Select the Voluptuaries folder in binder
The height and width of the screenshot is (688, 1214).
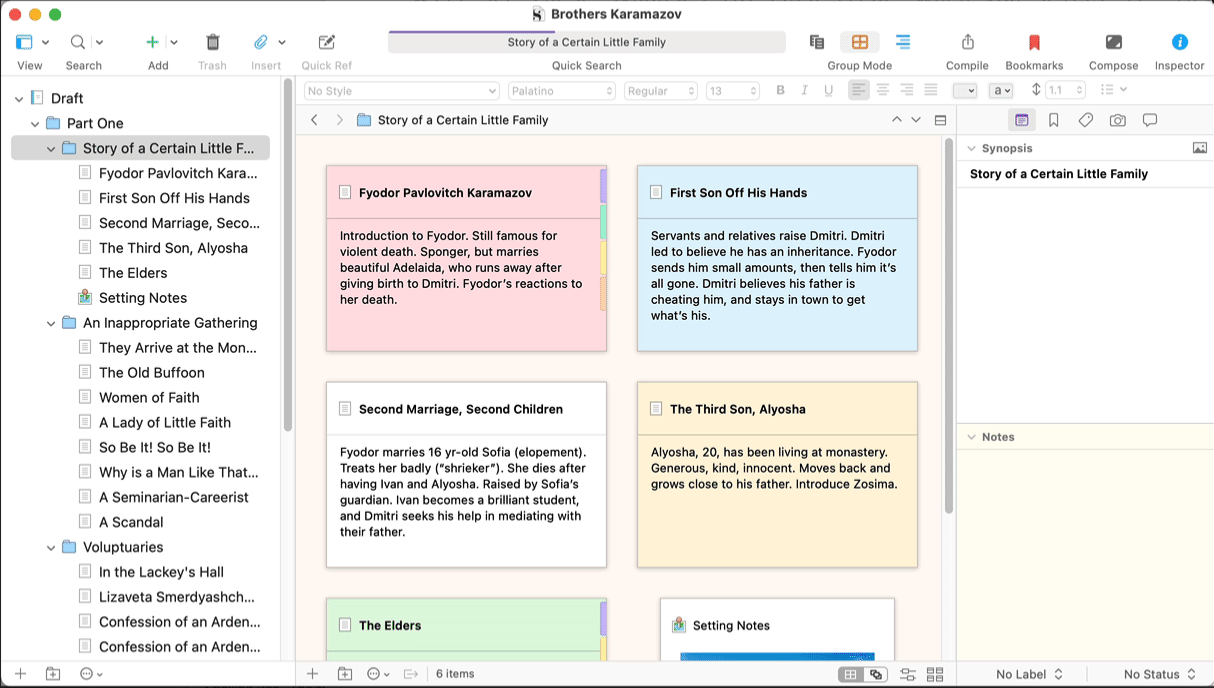point(122,547)
